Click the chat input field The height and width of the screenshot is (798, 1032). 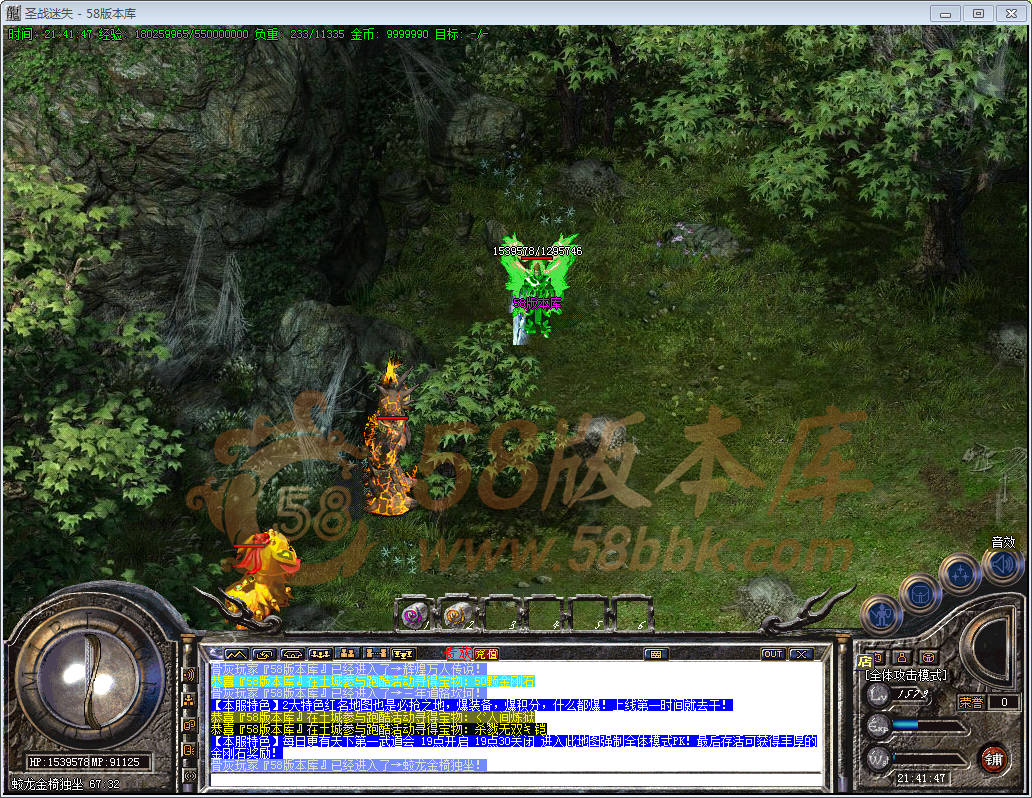[516, 780]
